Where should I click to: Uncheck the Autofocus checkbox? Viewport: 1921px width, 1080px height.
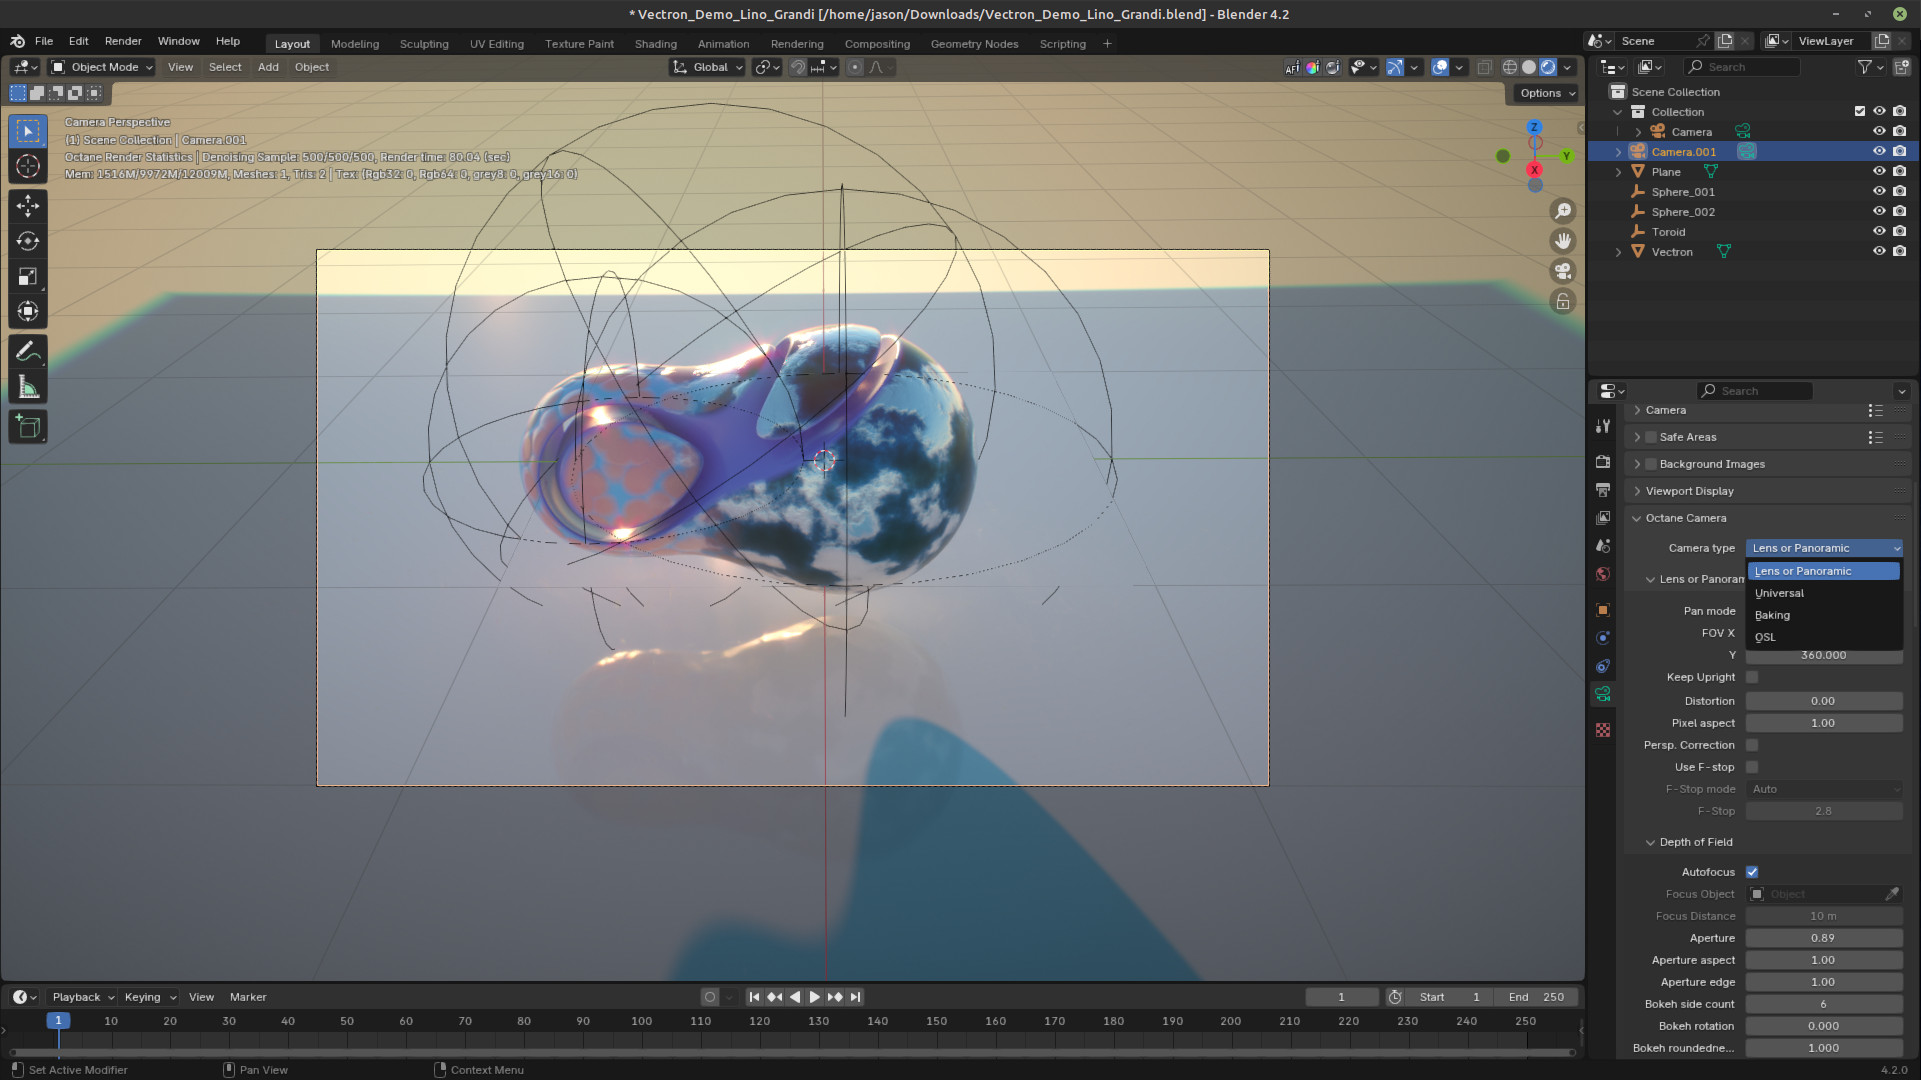tap(1752, 872)
